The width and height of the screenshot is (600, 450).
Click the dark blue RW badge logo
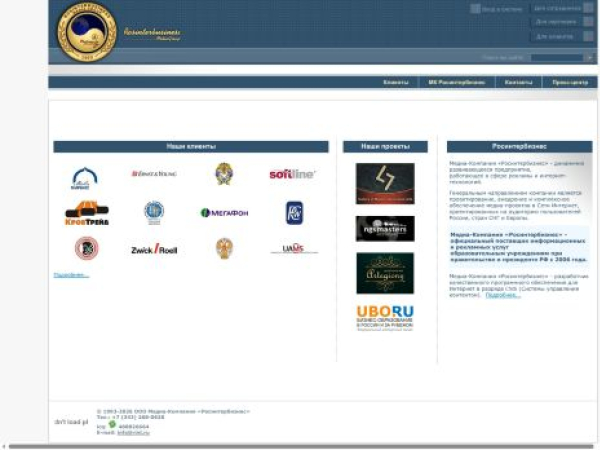click(294, 213)
